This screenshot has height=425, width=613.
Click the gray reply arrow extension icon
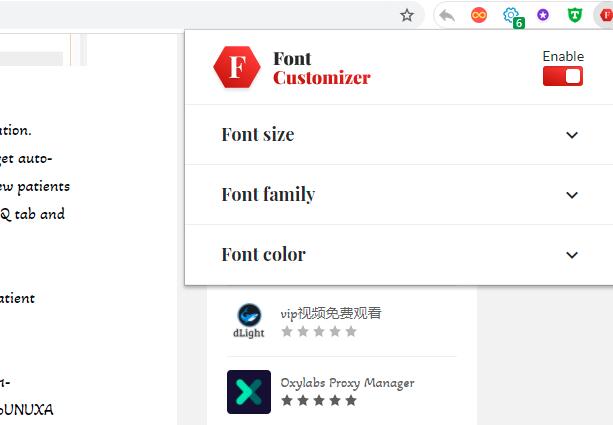(x=447, y=15)
